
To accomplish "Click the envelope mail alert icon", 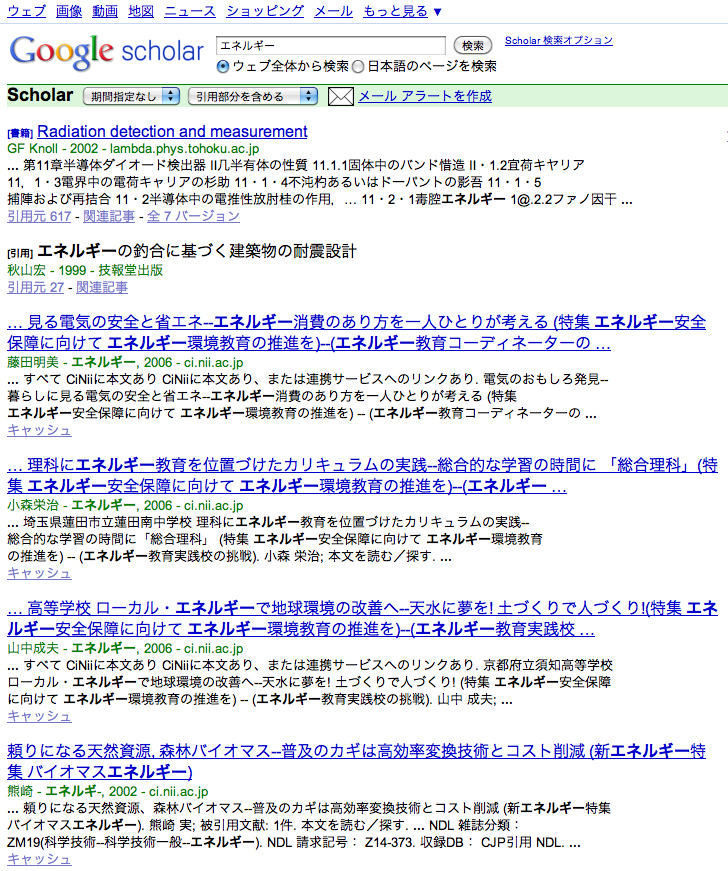I will tap(340, 97).
